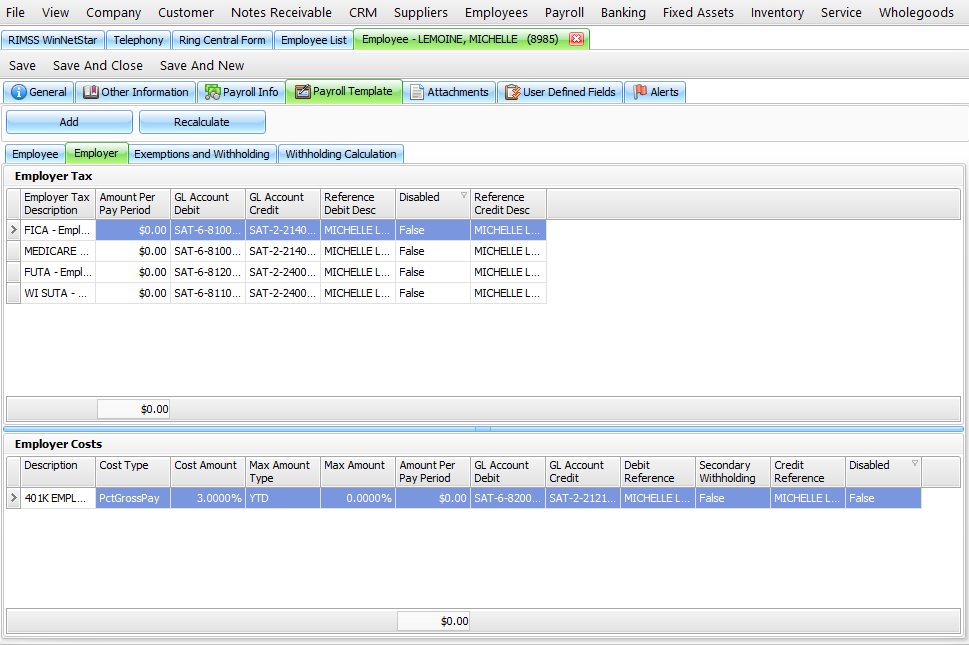Viewport: 969px width, 645px height.
Task: Click the User Defined Fields icon
Action: click(512, 92)
